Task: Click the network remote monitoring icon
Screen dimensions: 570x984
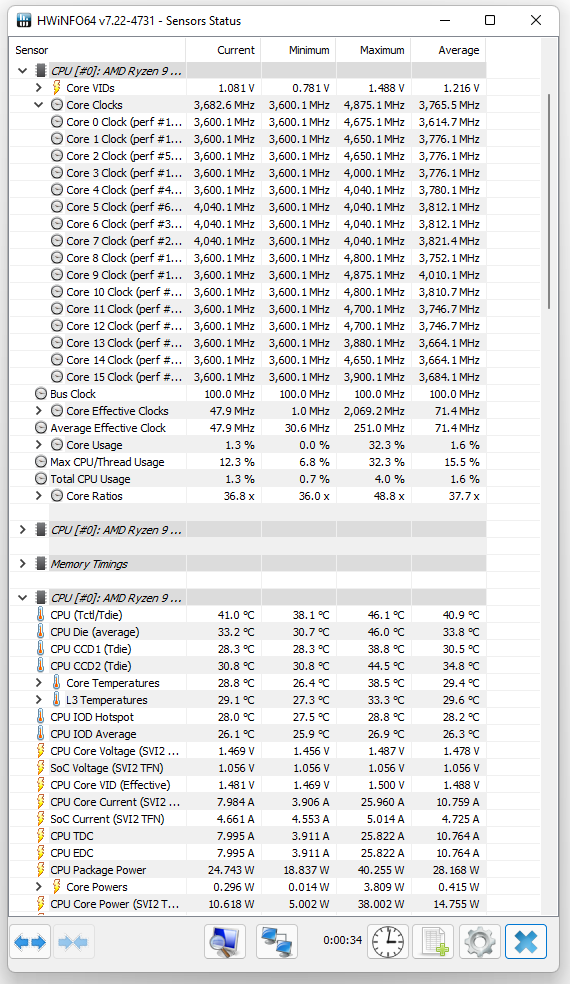Action: (277, 941)
